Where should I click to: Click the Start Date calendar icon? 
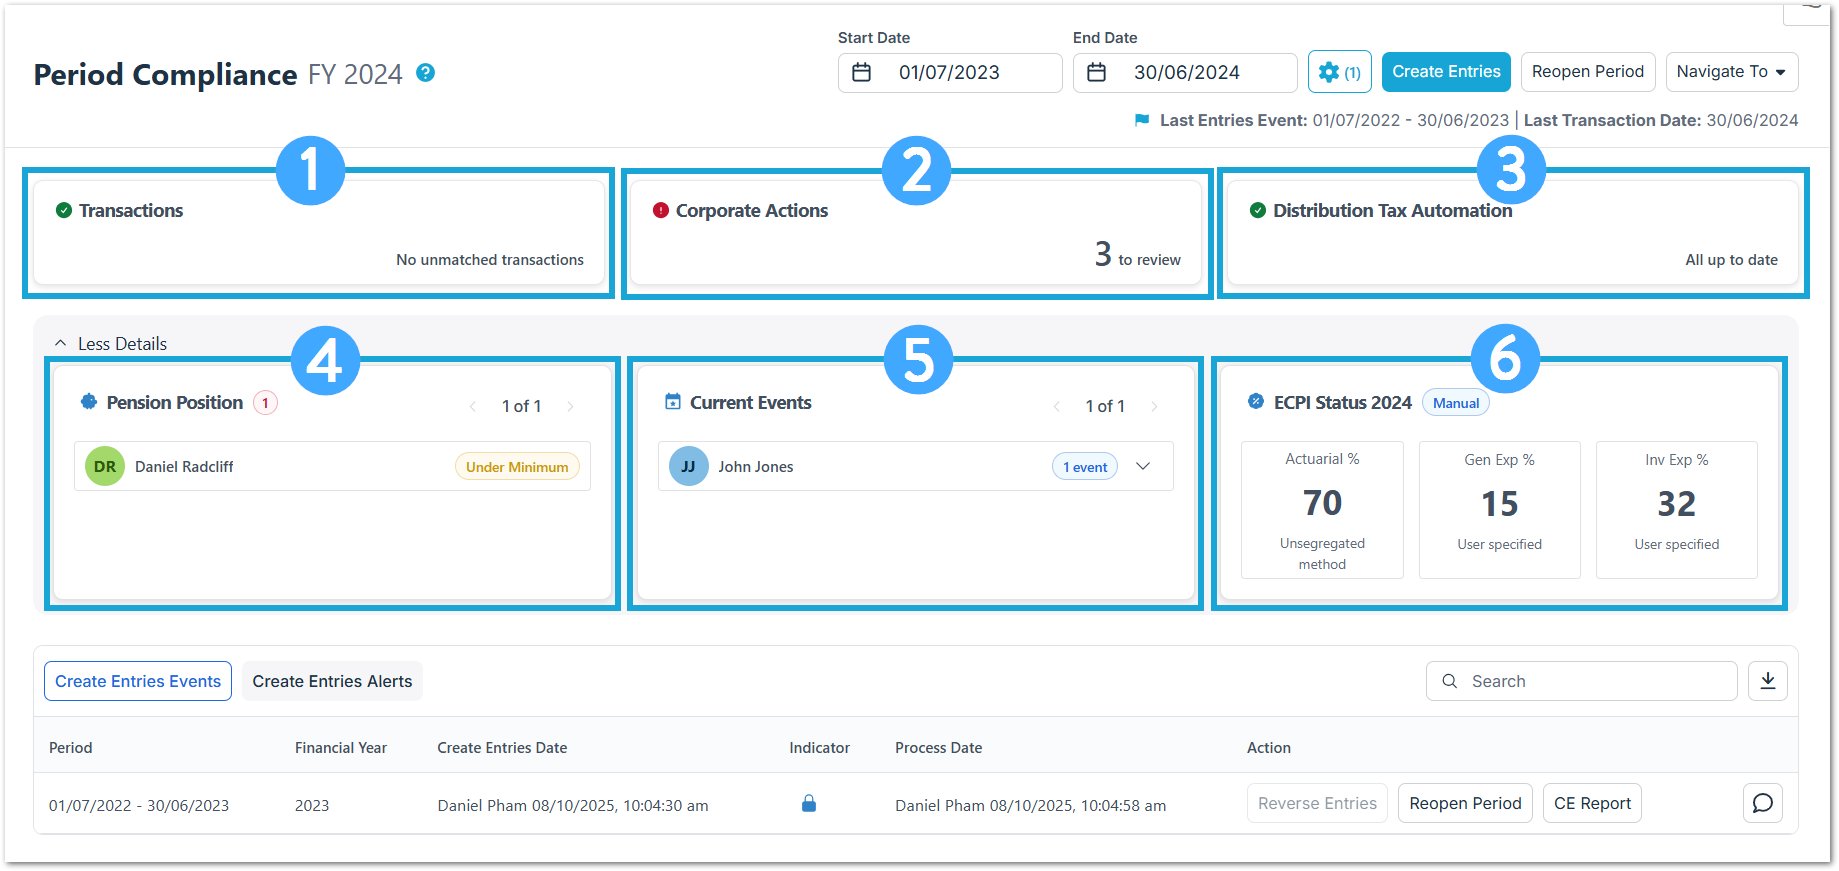[861, 73]
